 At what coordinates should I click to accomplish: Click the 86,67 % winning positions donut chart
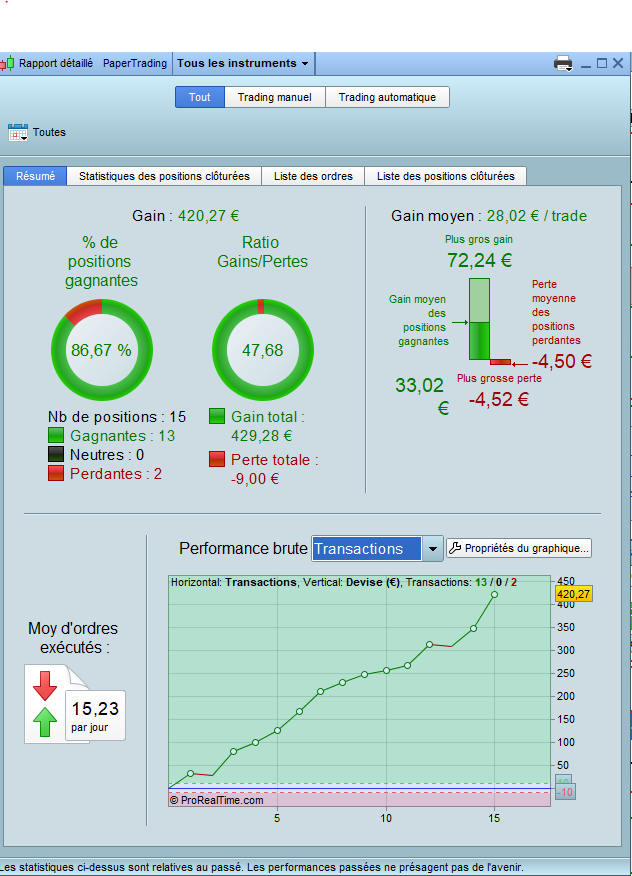(102, 350)
